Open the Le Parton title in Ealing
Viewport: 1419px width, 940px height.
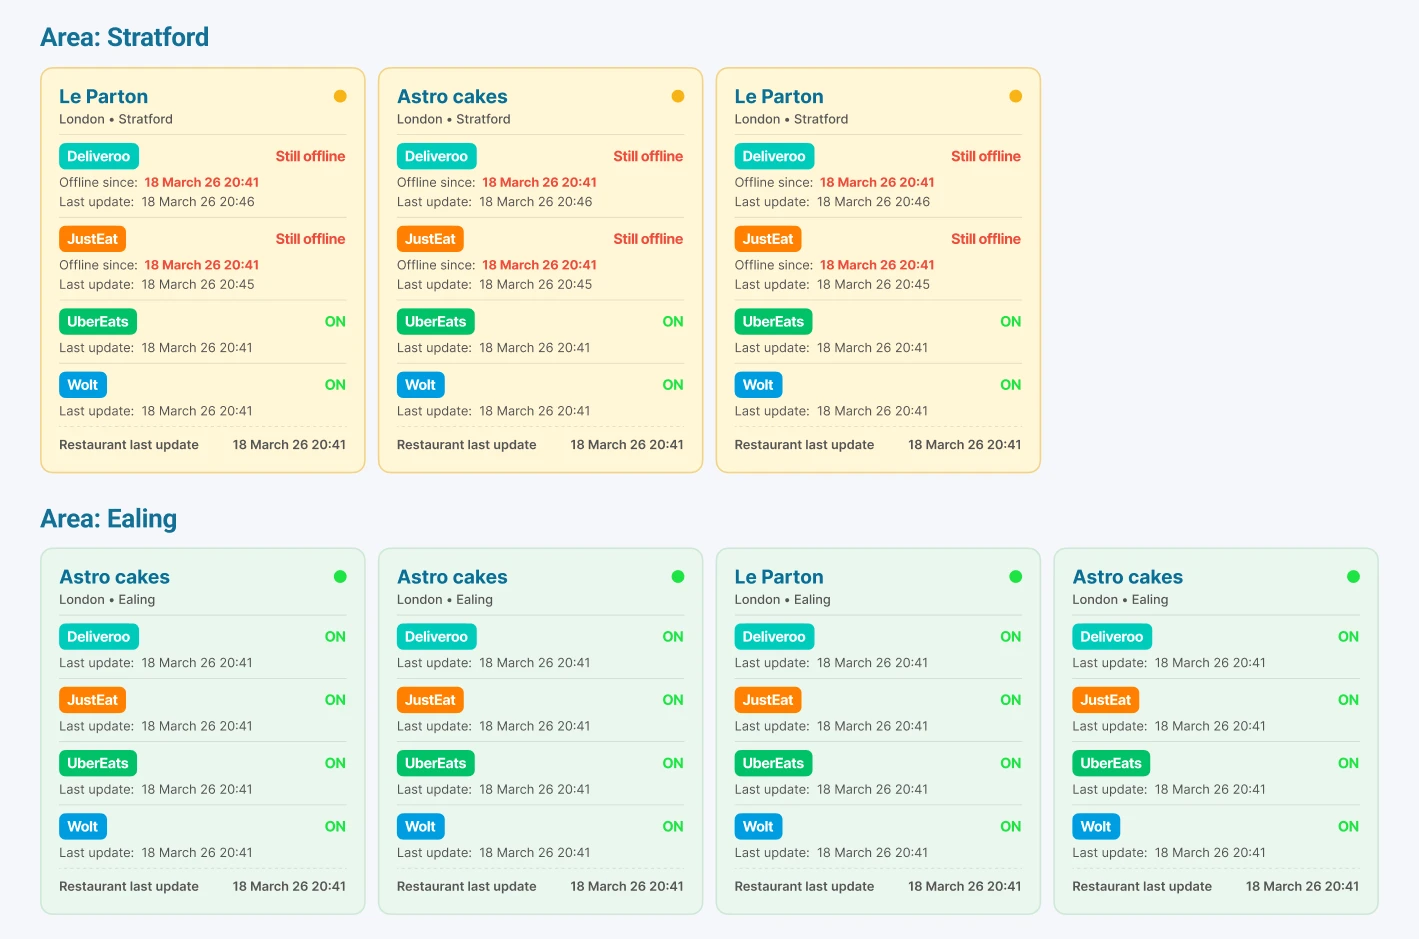(x=779, y=577)
